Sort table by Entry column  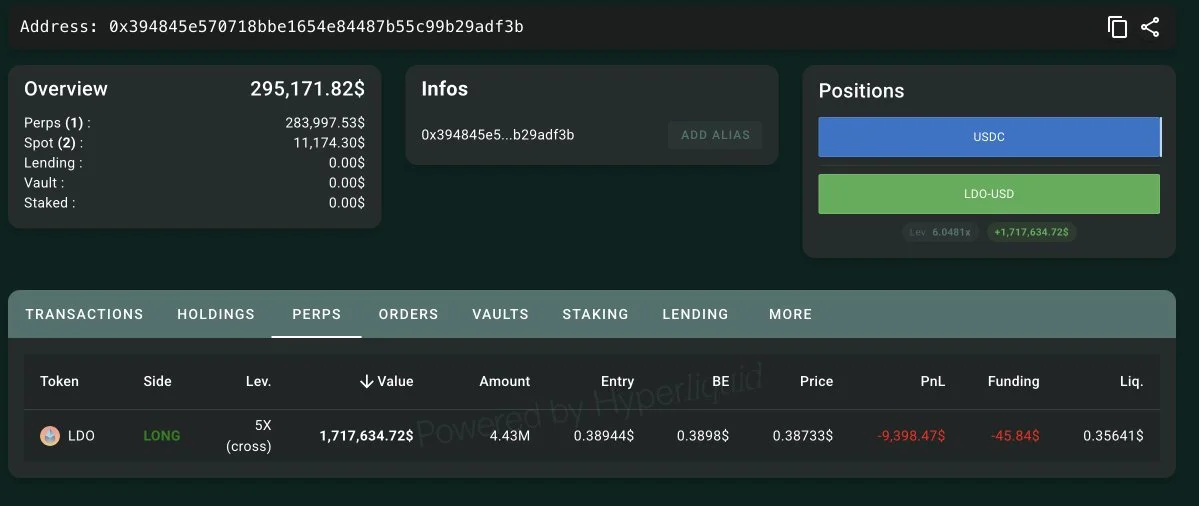(617, 381)
